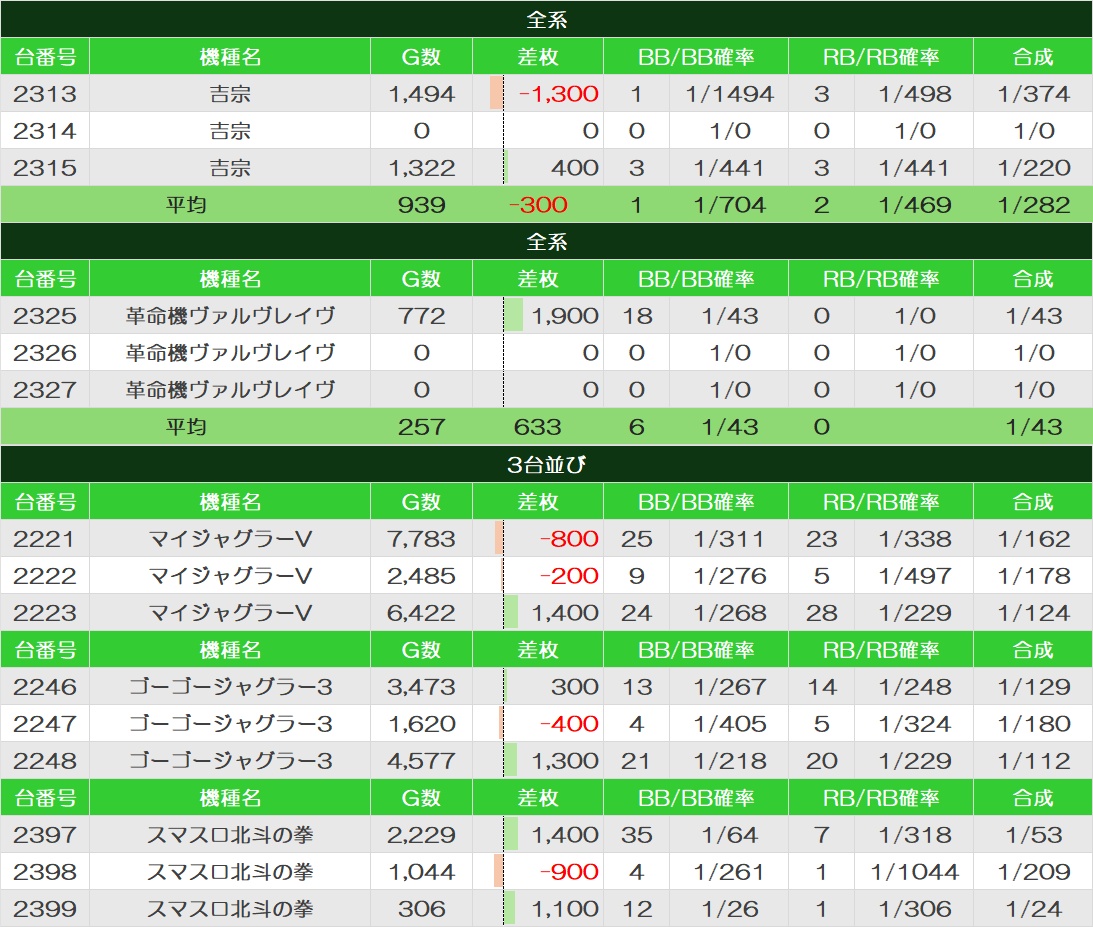This screenshot has width=1093, height=927.
Task: Click G数 value 306
Action: (x=422, y=908)
